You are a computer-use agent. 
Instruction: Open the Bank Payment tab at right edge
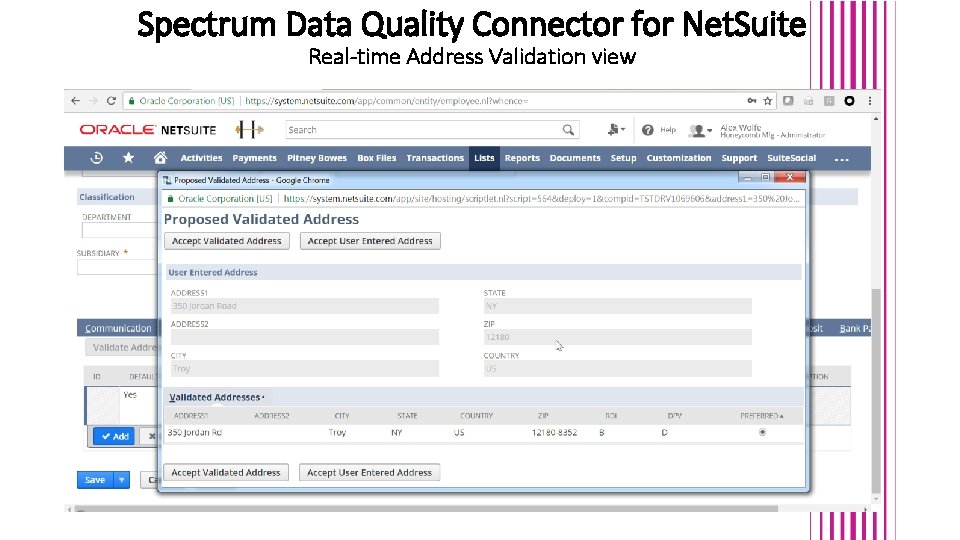(855, 329)
